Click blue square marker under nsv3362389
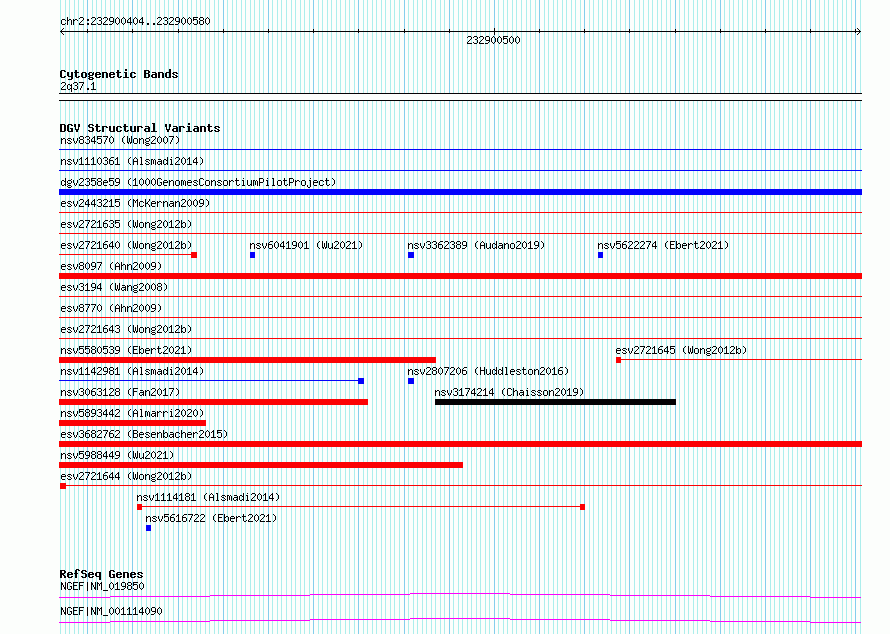Image resolution: width=890 pixels, height=634 pixels. point(411,255)
